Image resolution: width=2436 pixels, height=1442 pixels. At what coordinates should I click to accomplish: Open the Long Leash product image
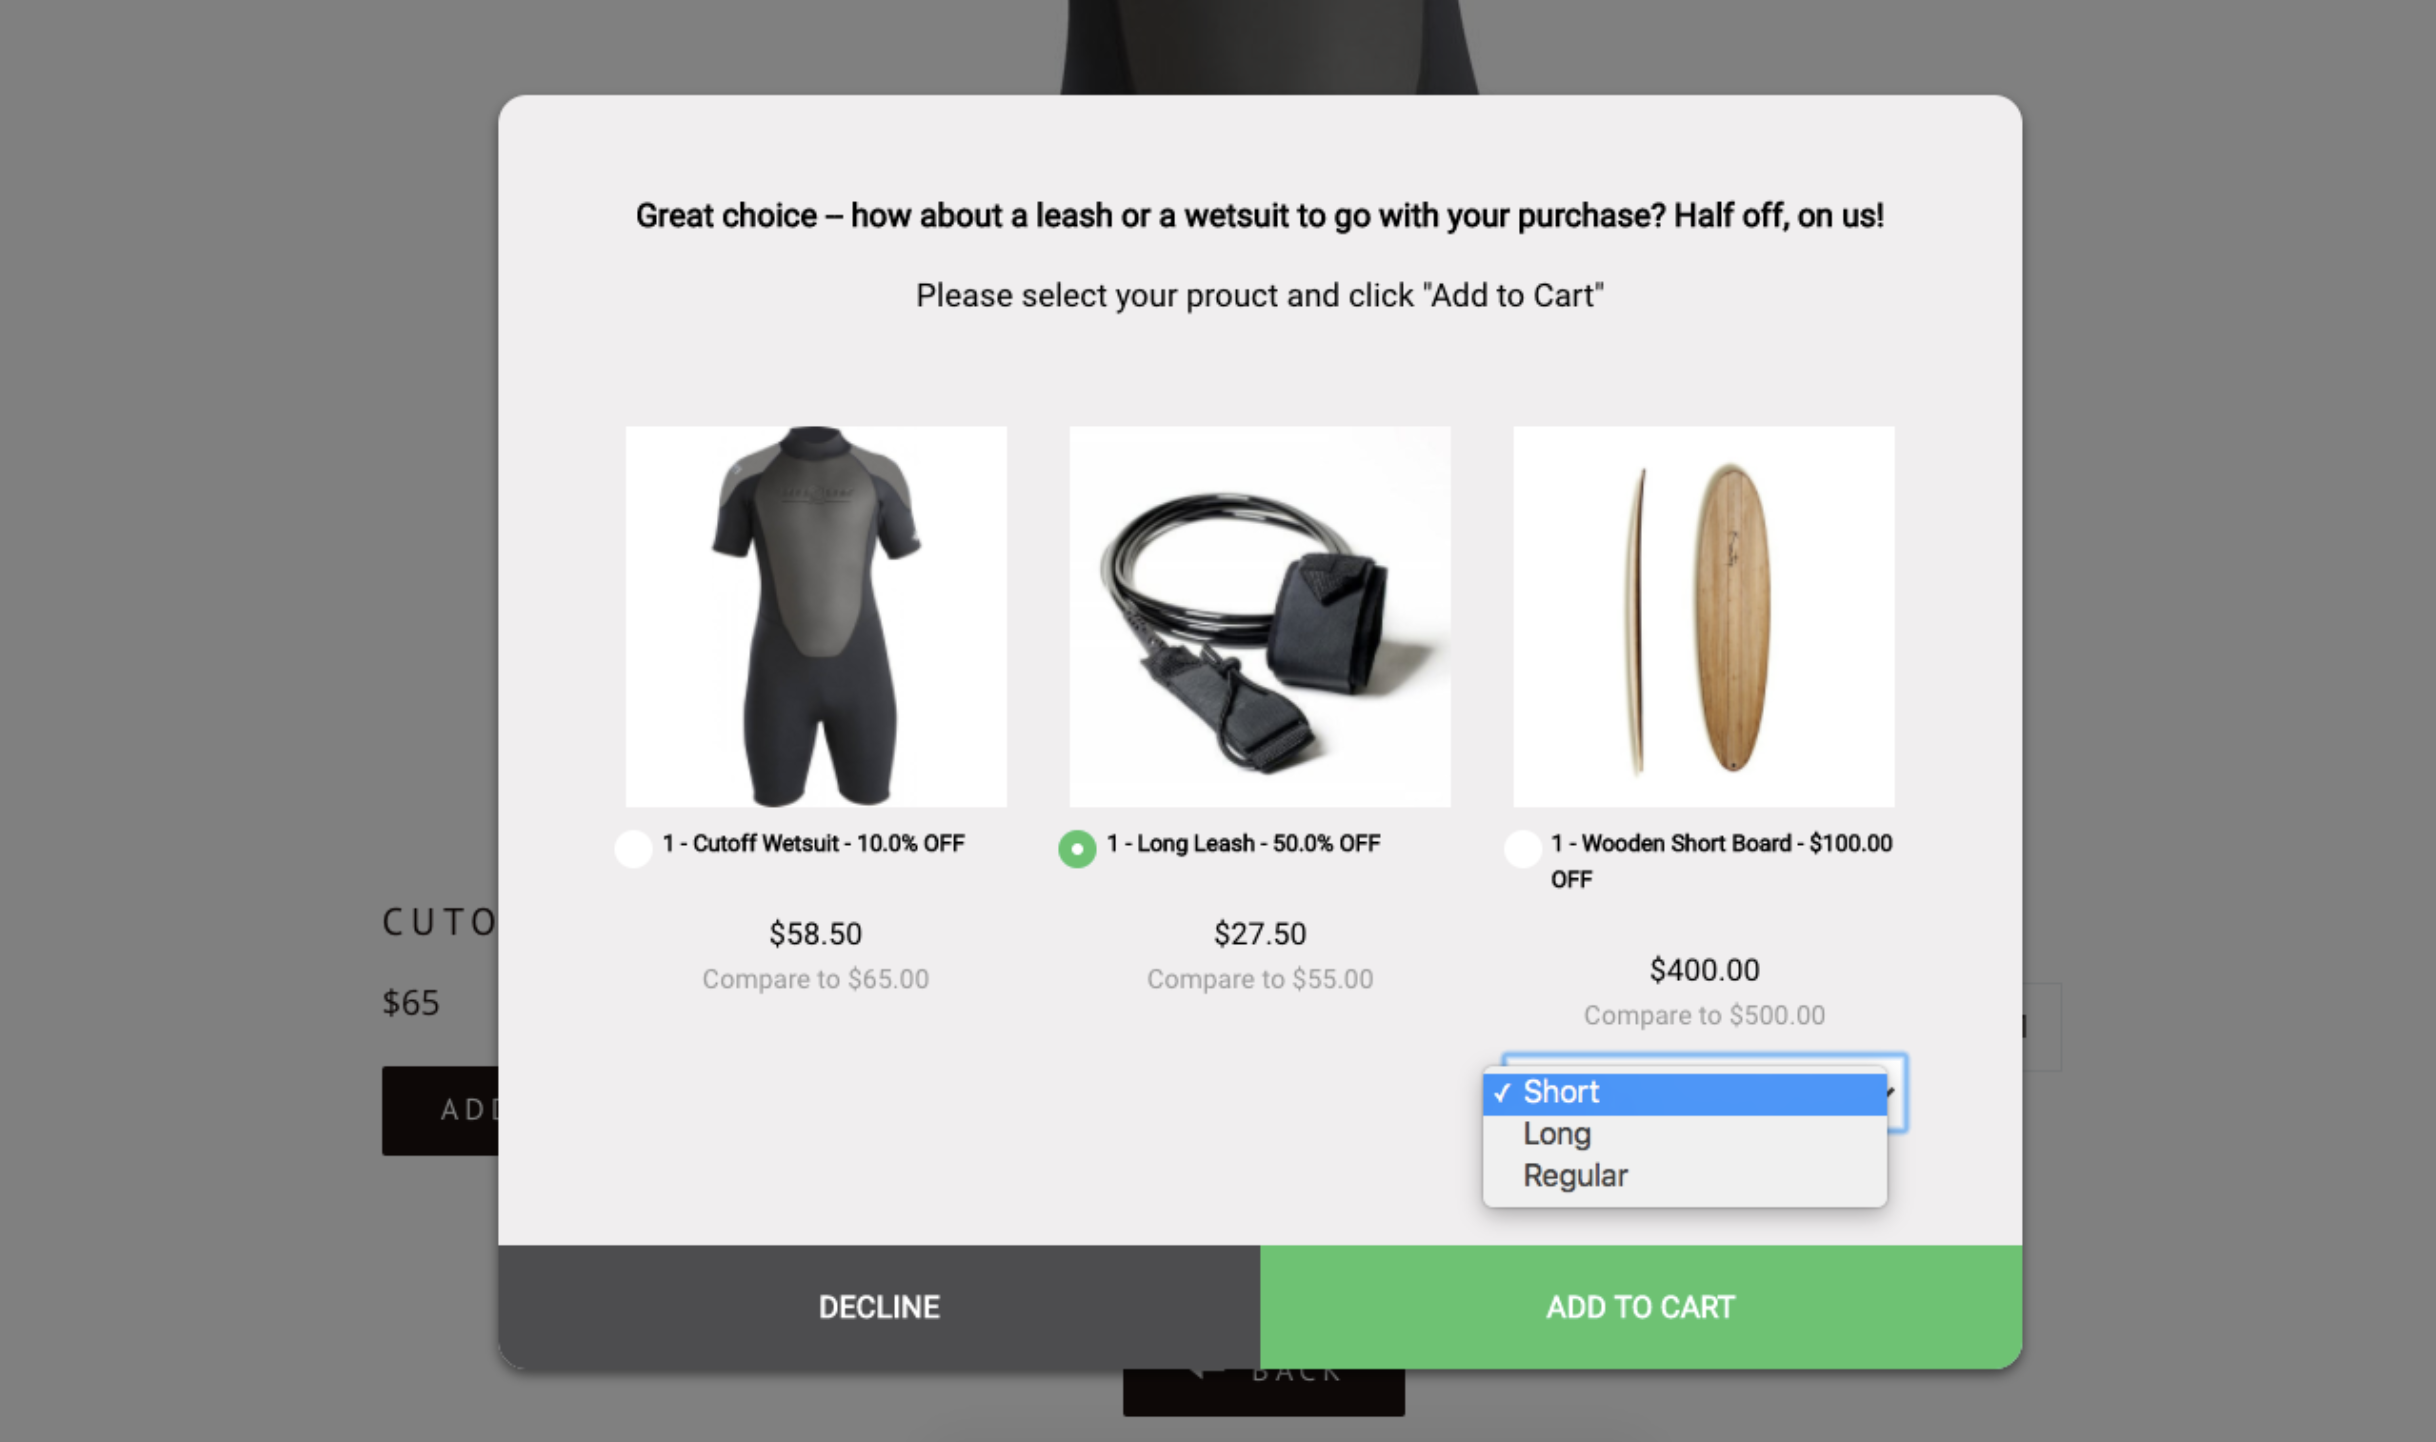click(1260, 617)
